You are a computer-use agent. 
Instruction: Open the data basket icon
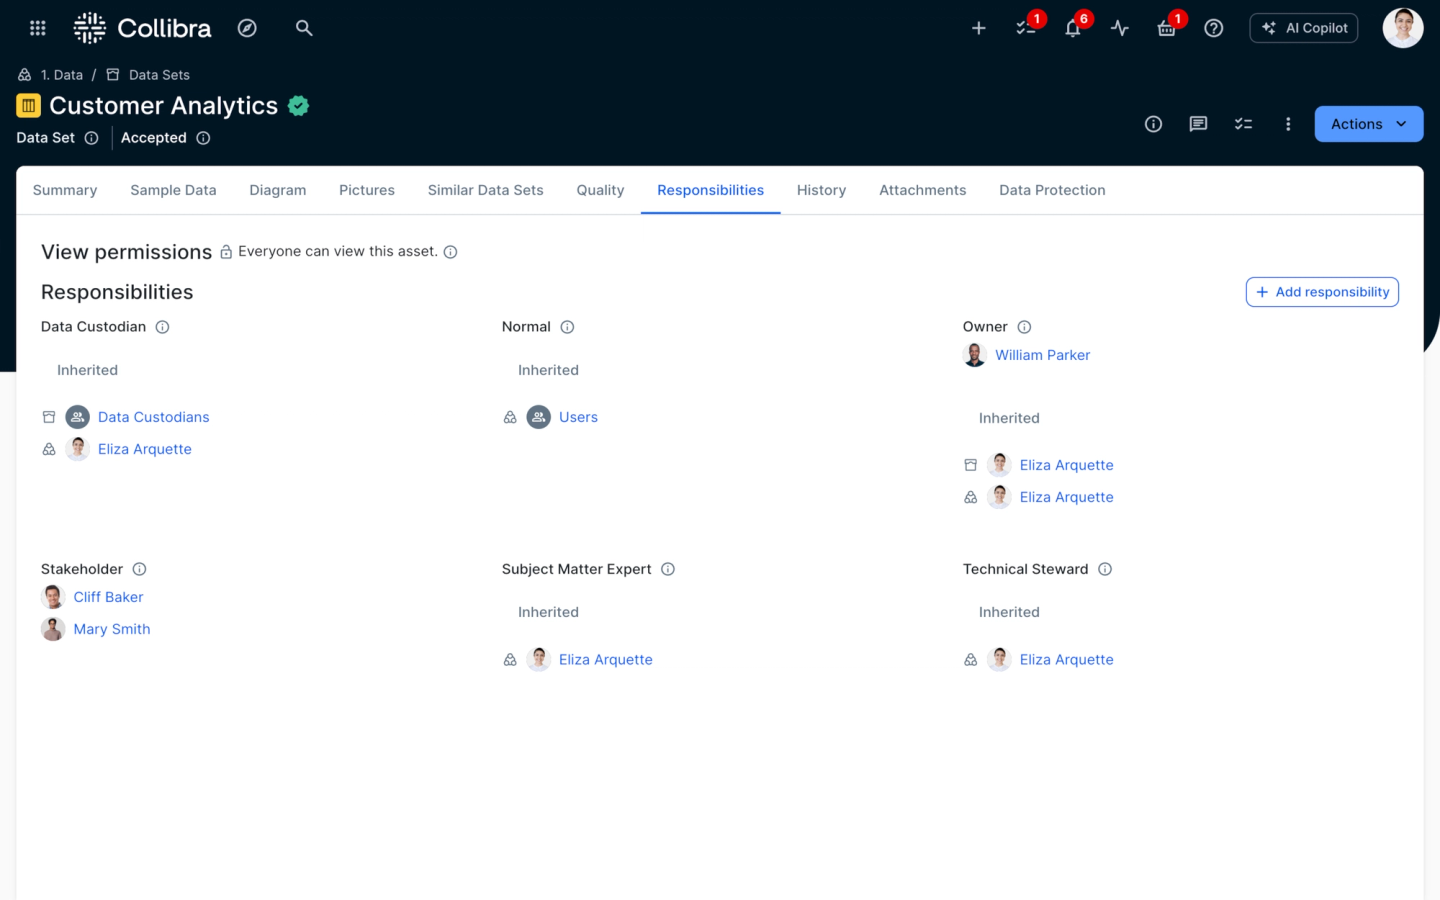coord(1166,28)
